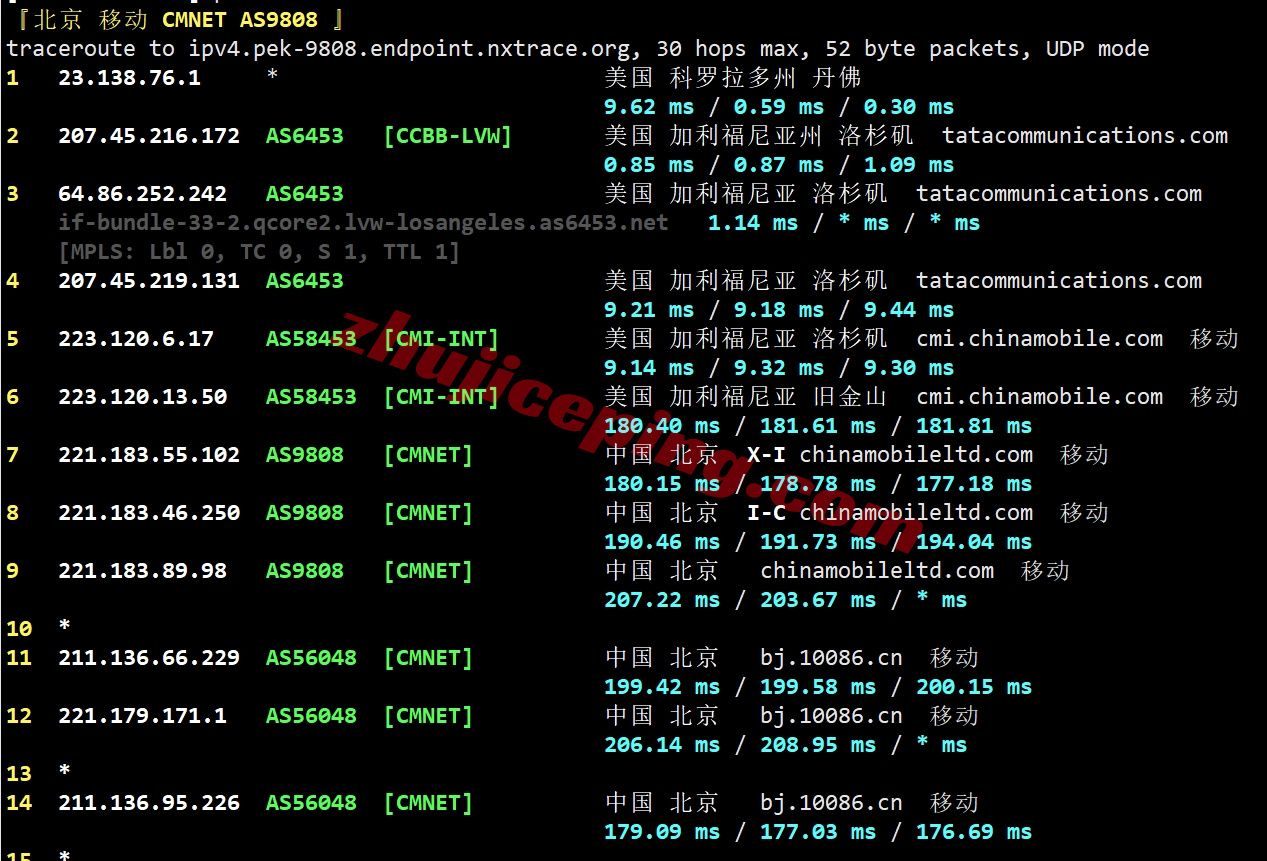
Task: Select the [CMNET] tag on hop 7
Action: tap(428, 454)
